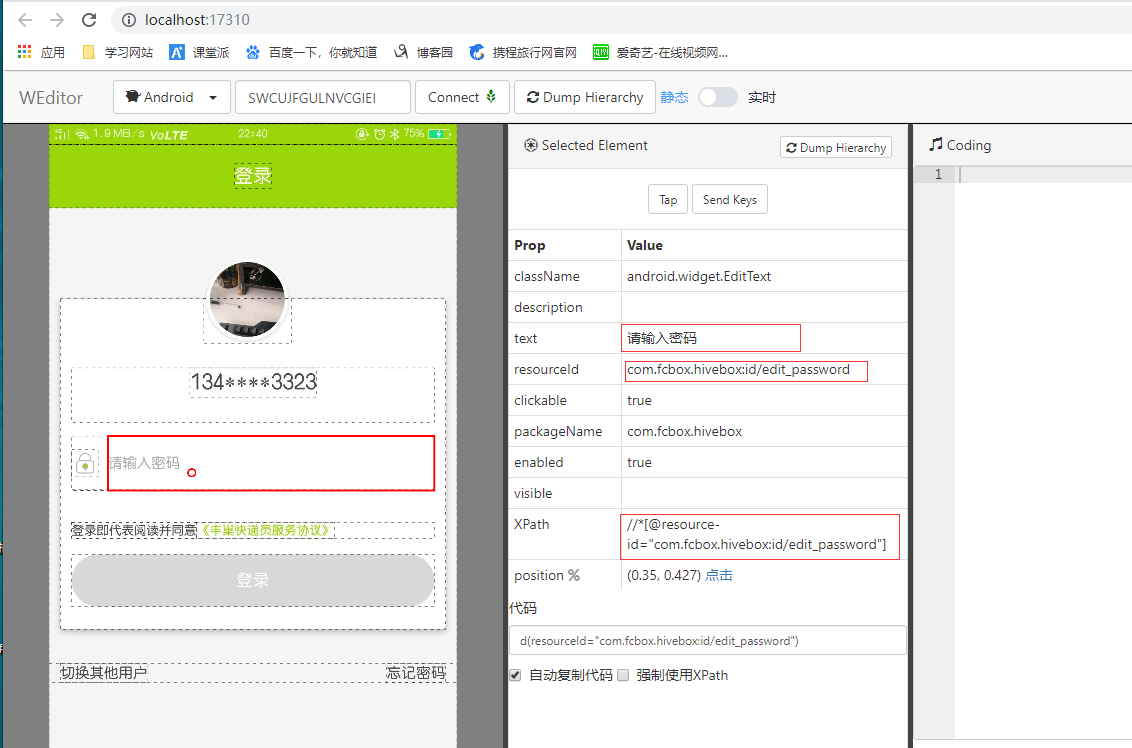1132x748 pixels.
Task: Open the 携程旅行网官网 bookmark
Action: pyautogui.click(x=523, y=52)
